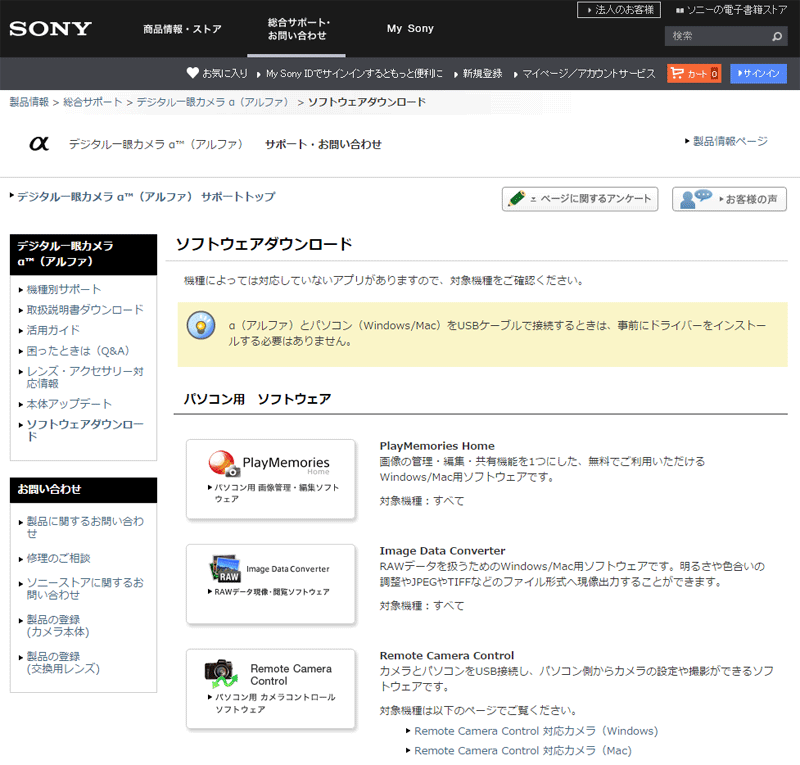Open デジタル一眼カメラ α サポートトップ link

tap(146, 196)
